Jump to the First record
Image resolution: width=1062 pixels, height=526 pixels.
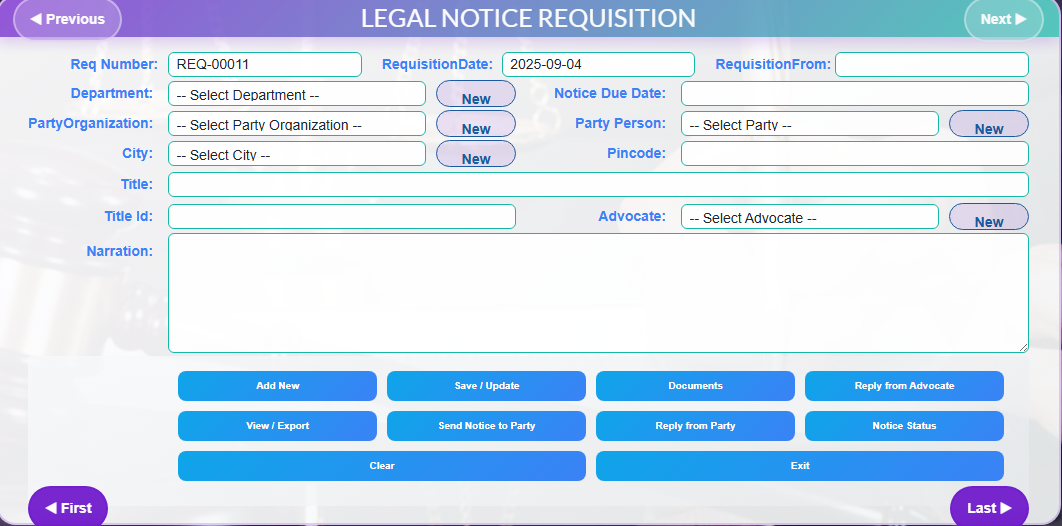pos(68,507)
